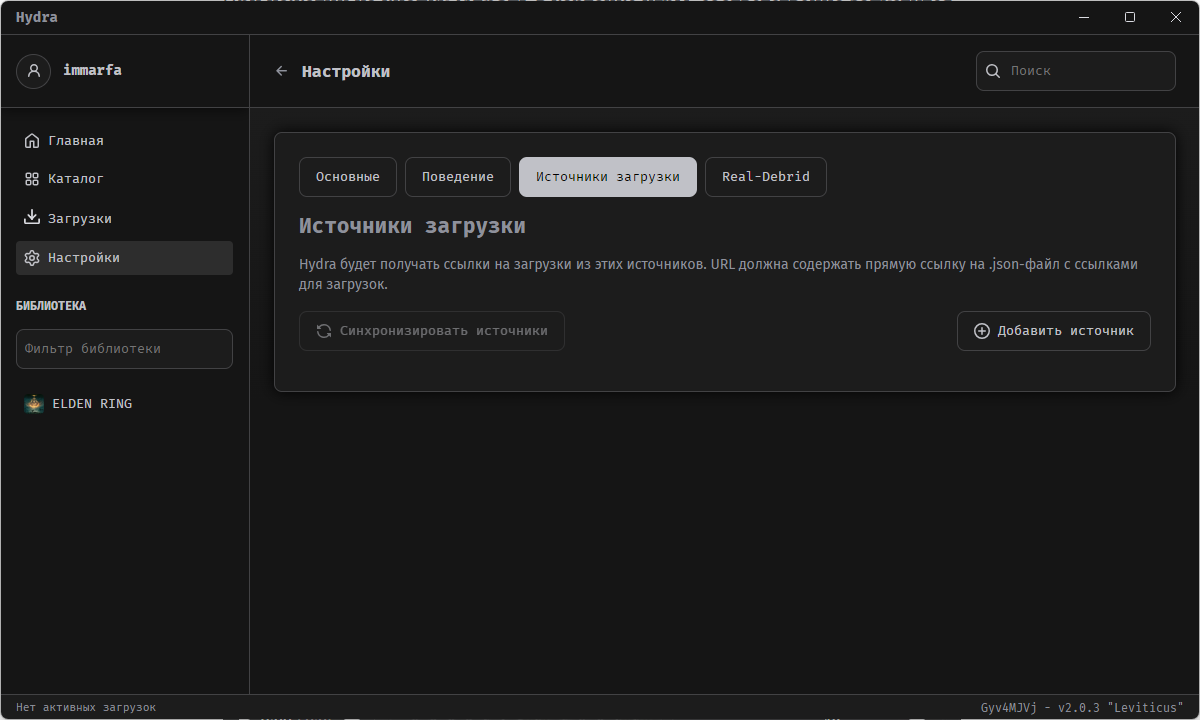Click the sync arrows icon
Viewport: 1200px width, 720px height.
324,331
